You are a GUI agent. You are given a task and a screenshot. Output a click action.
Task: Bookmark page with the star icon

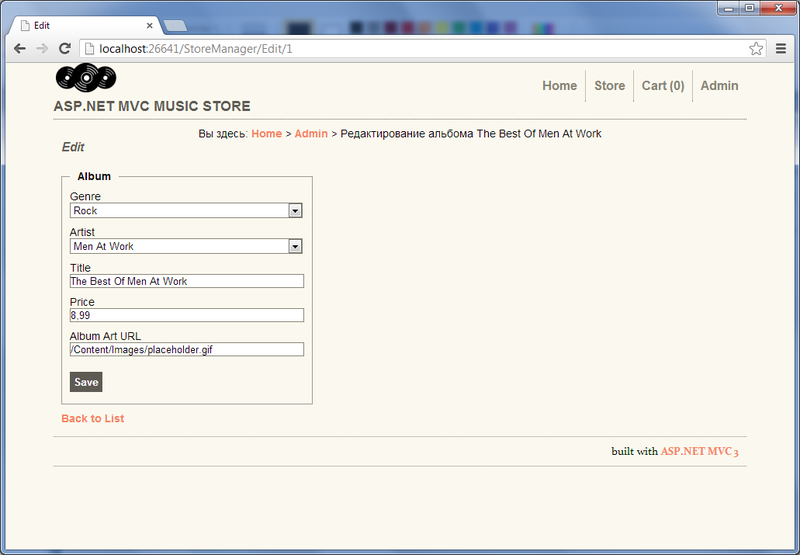pyautogui.click(x=756, y=48)
